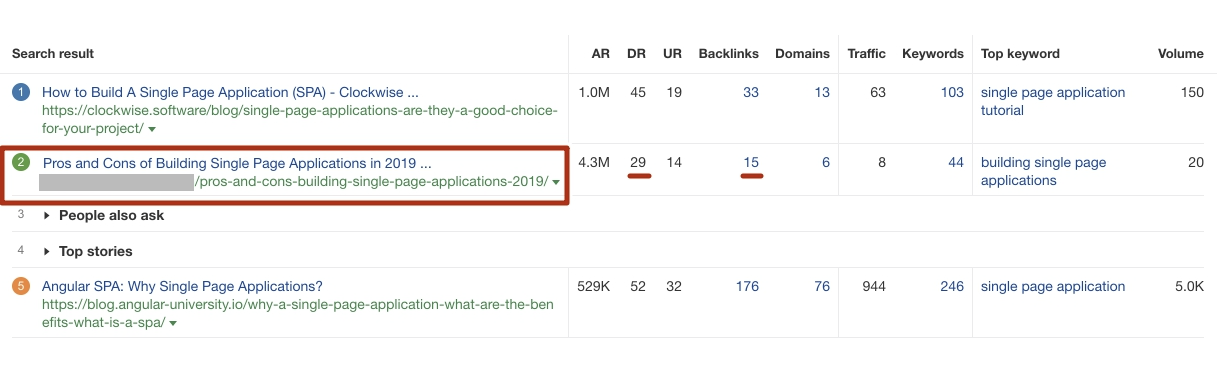Click the Search result column header
Screen dimensions: 1217x372
pos(53,53)
